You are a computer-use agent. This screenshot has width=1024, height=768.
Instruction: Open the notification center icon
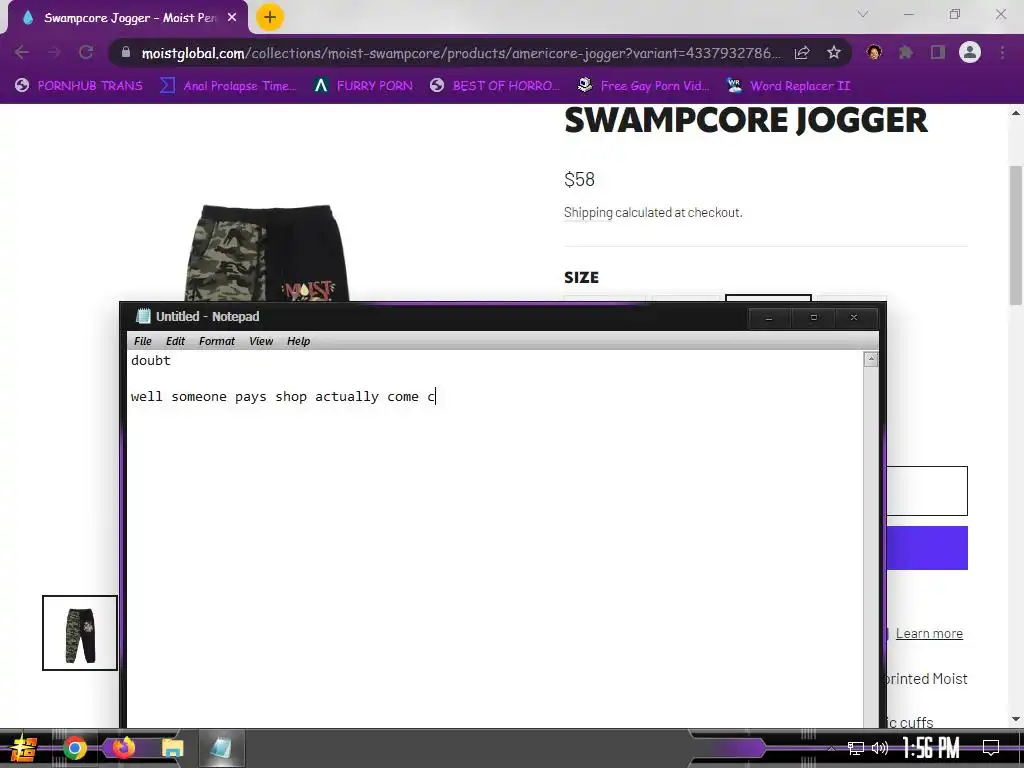pyautogui.click(x=991, y=748)
